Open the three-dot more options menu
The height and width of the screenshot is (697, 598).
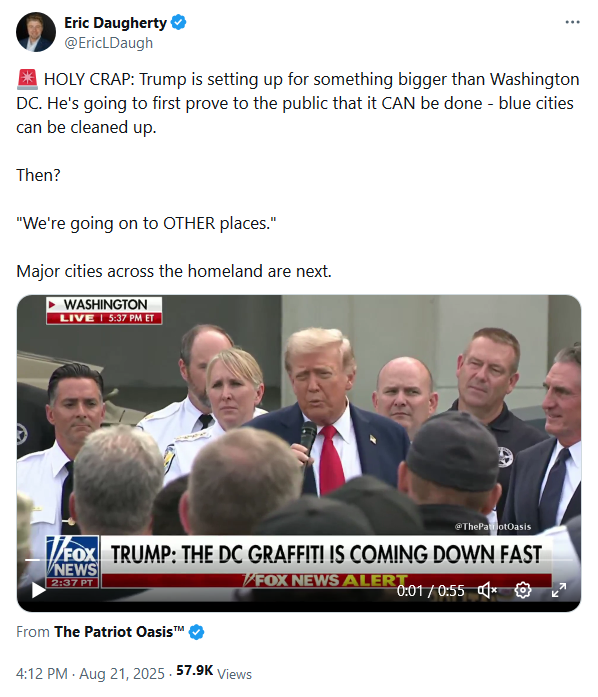[572, 22]
